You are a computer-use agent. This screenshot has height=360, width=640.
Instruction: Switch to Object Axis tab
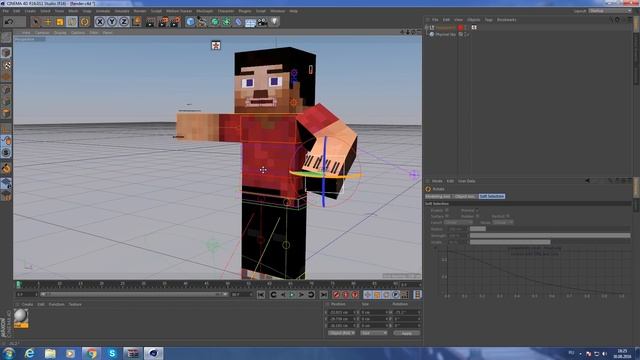[x=465, y=196]
